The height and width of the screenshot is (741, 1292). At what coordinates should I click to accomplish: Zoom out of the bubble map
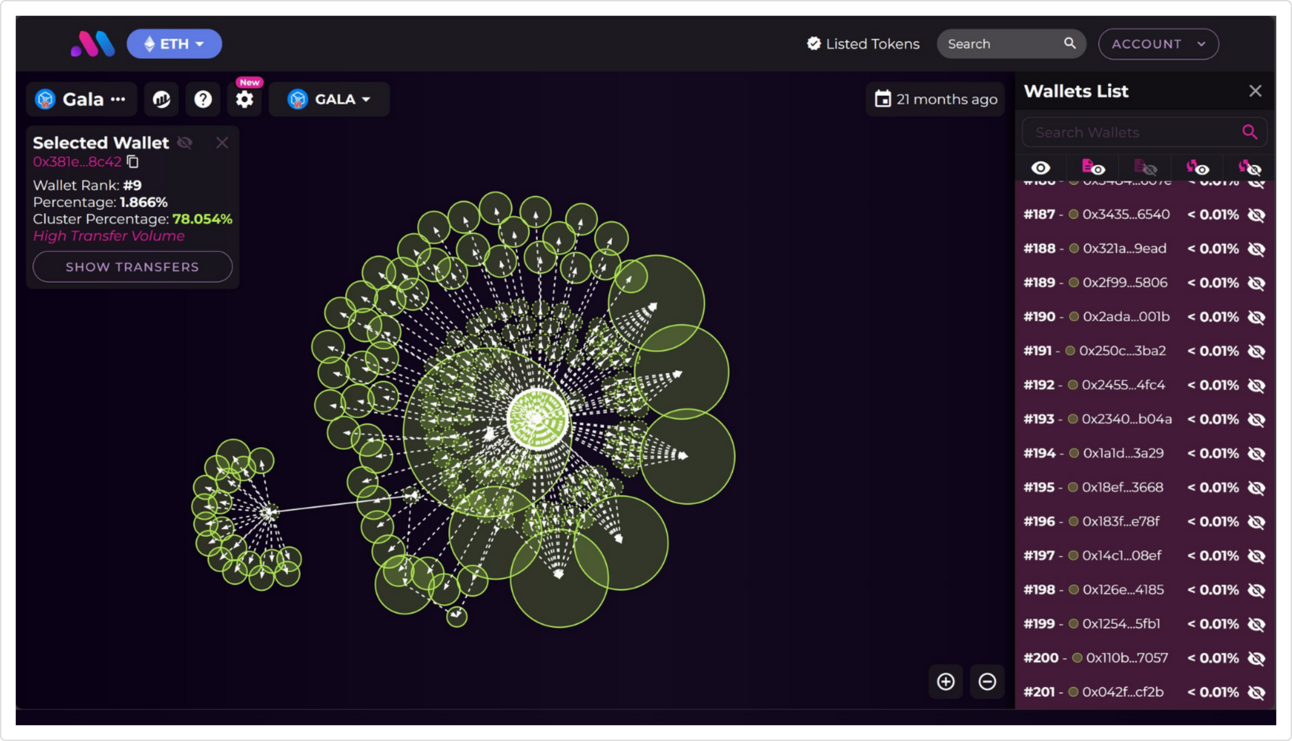click(x=986, y=681)
